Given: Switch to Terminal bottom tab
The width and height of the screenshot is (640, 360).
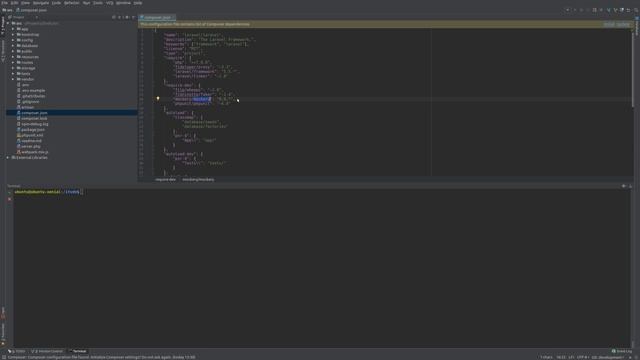Looking at the screenshot, I should 78,351.
